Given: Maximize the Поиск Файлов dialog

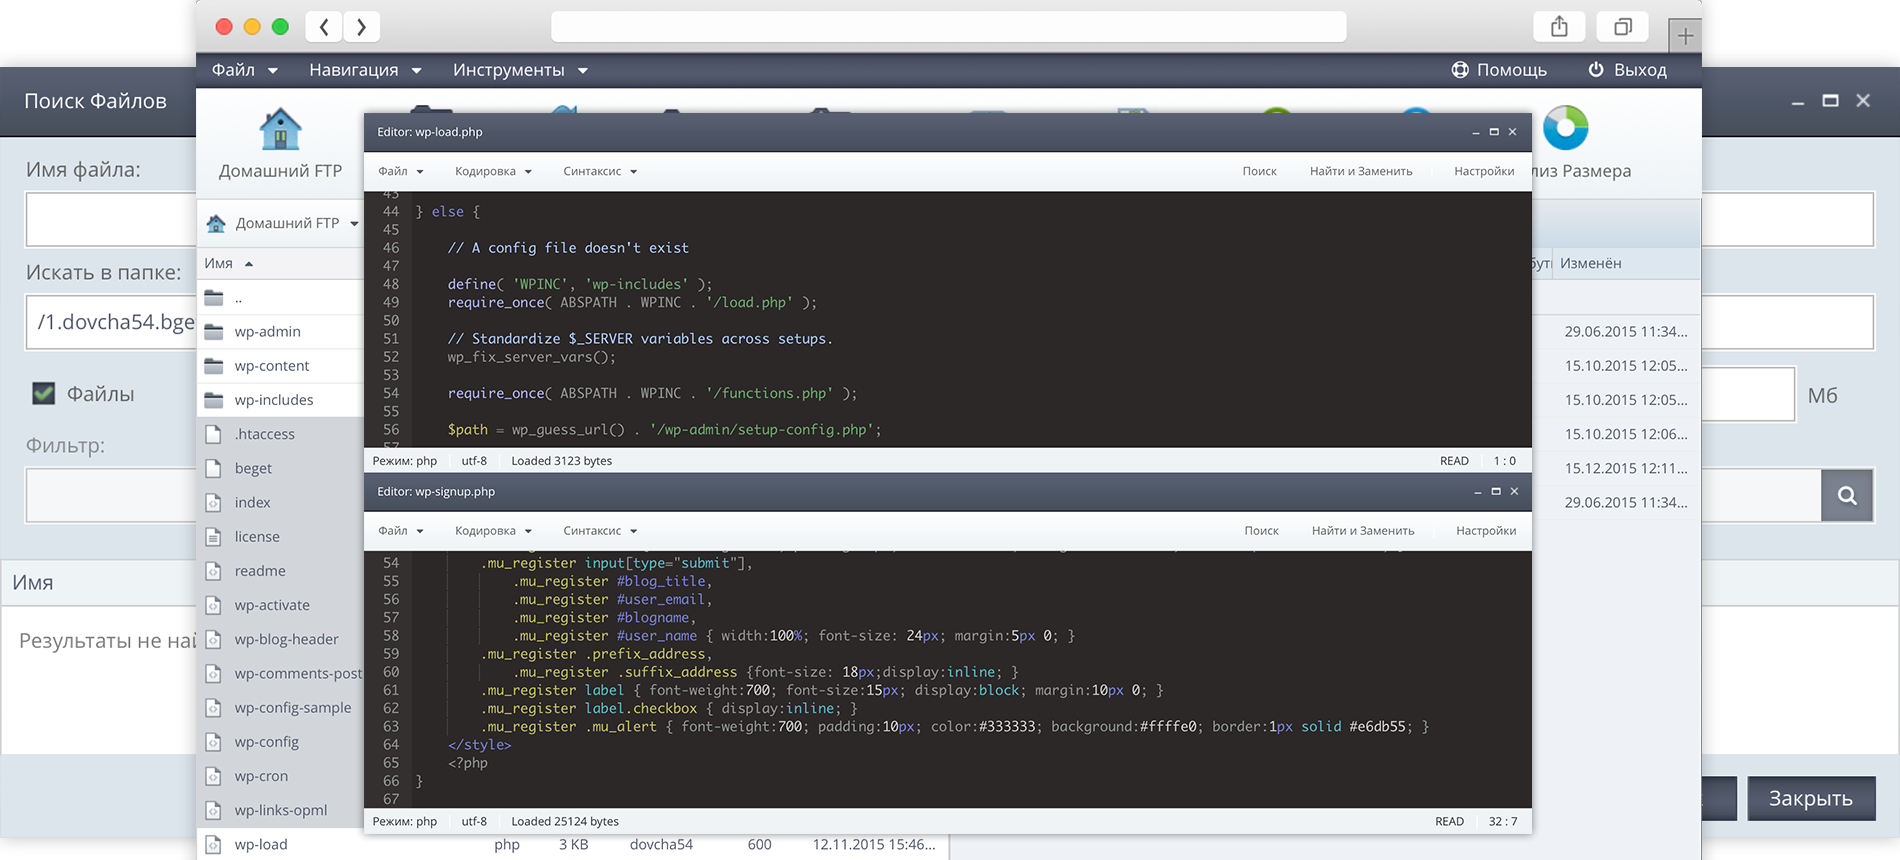Looking at the screenshot, I should tap(1830, 101).
